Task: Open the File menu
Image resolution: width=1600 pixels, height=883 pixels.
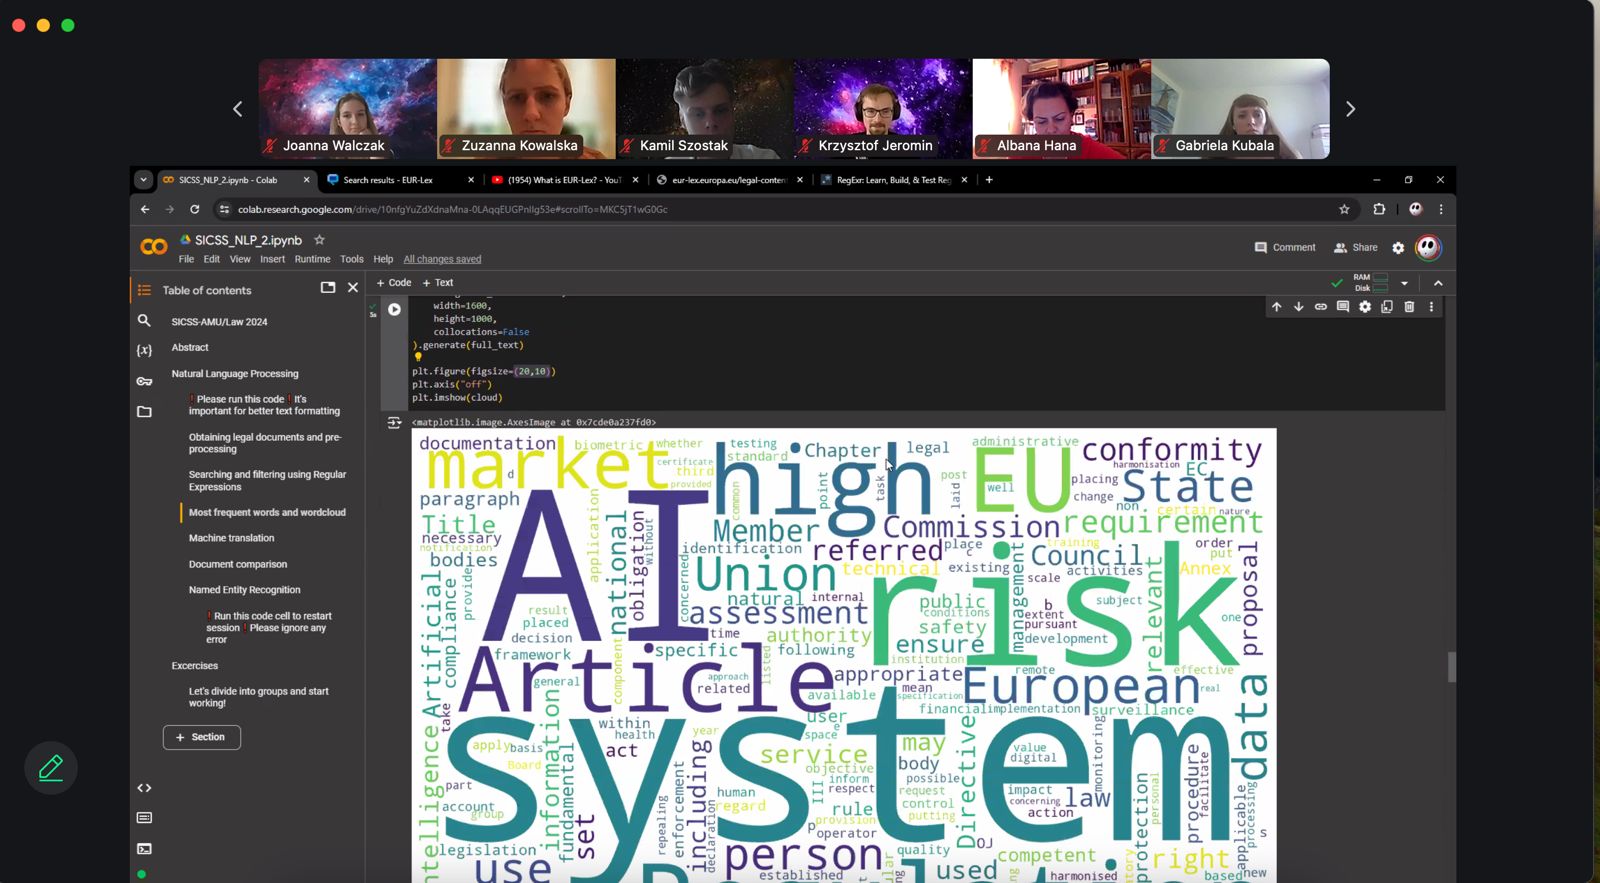Action: click(186, 259)
